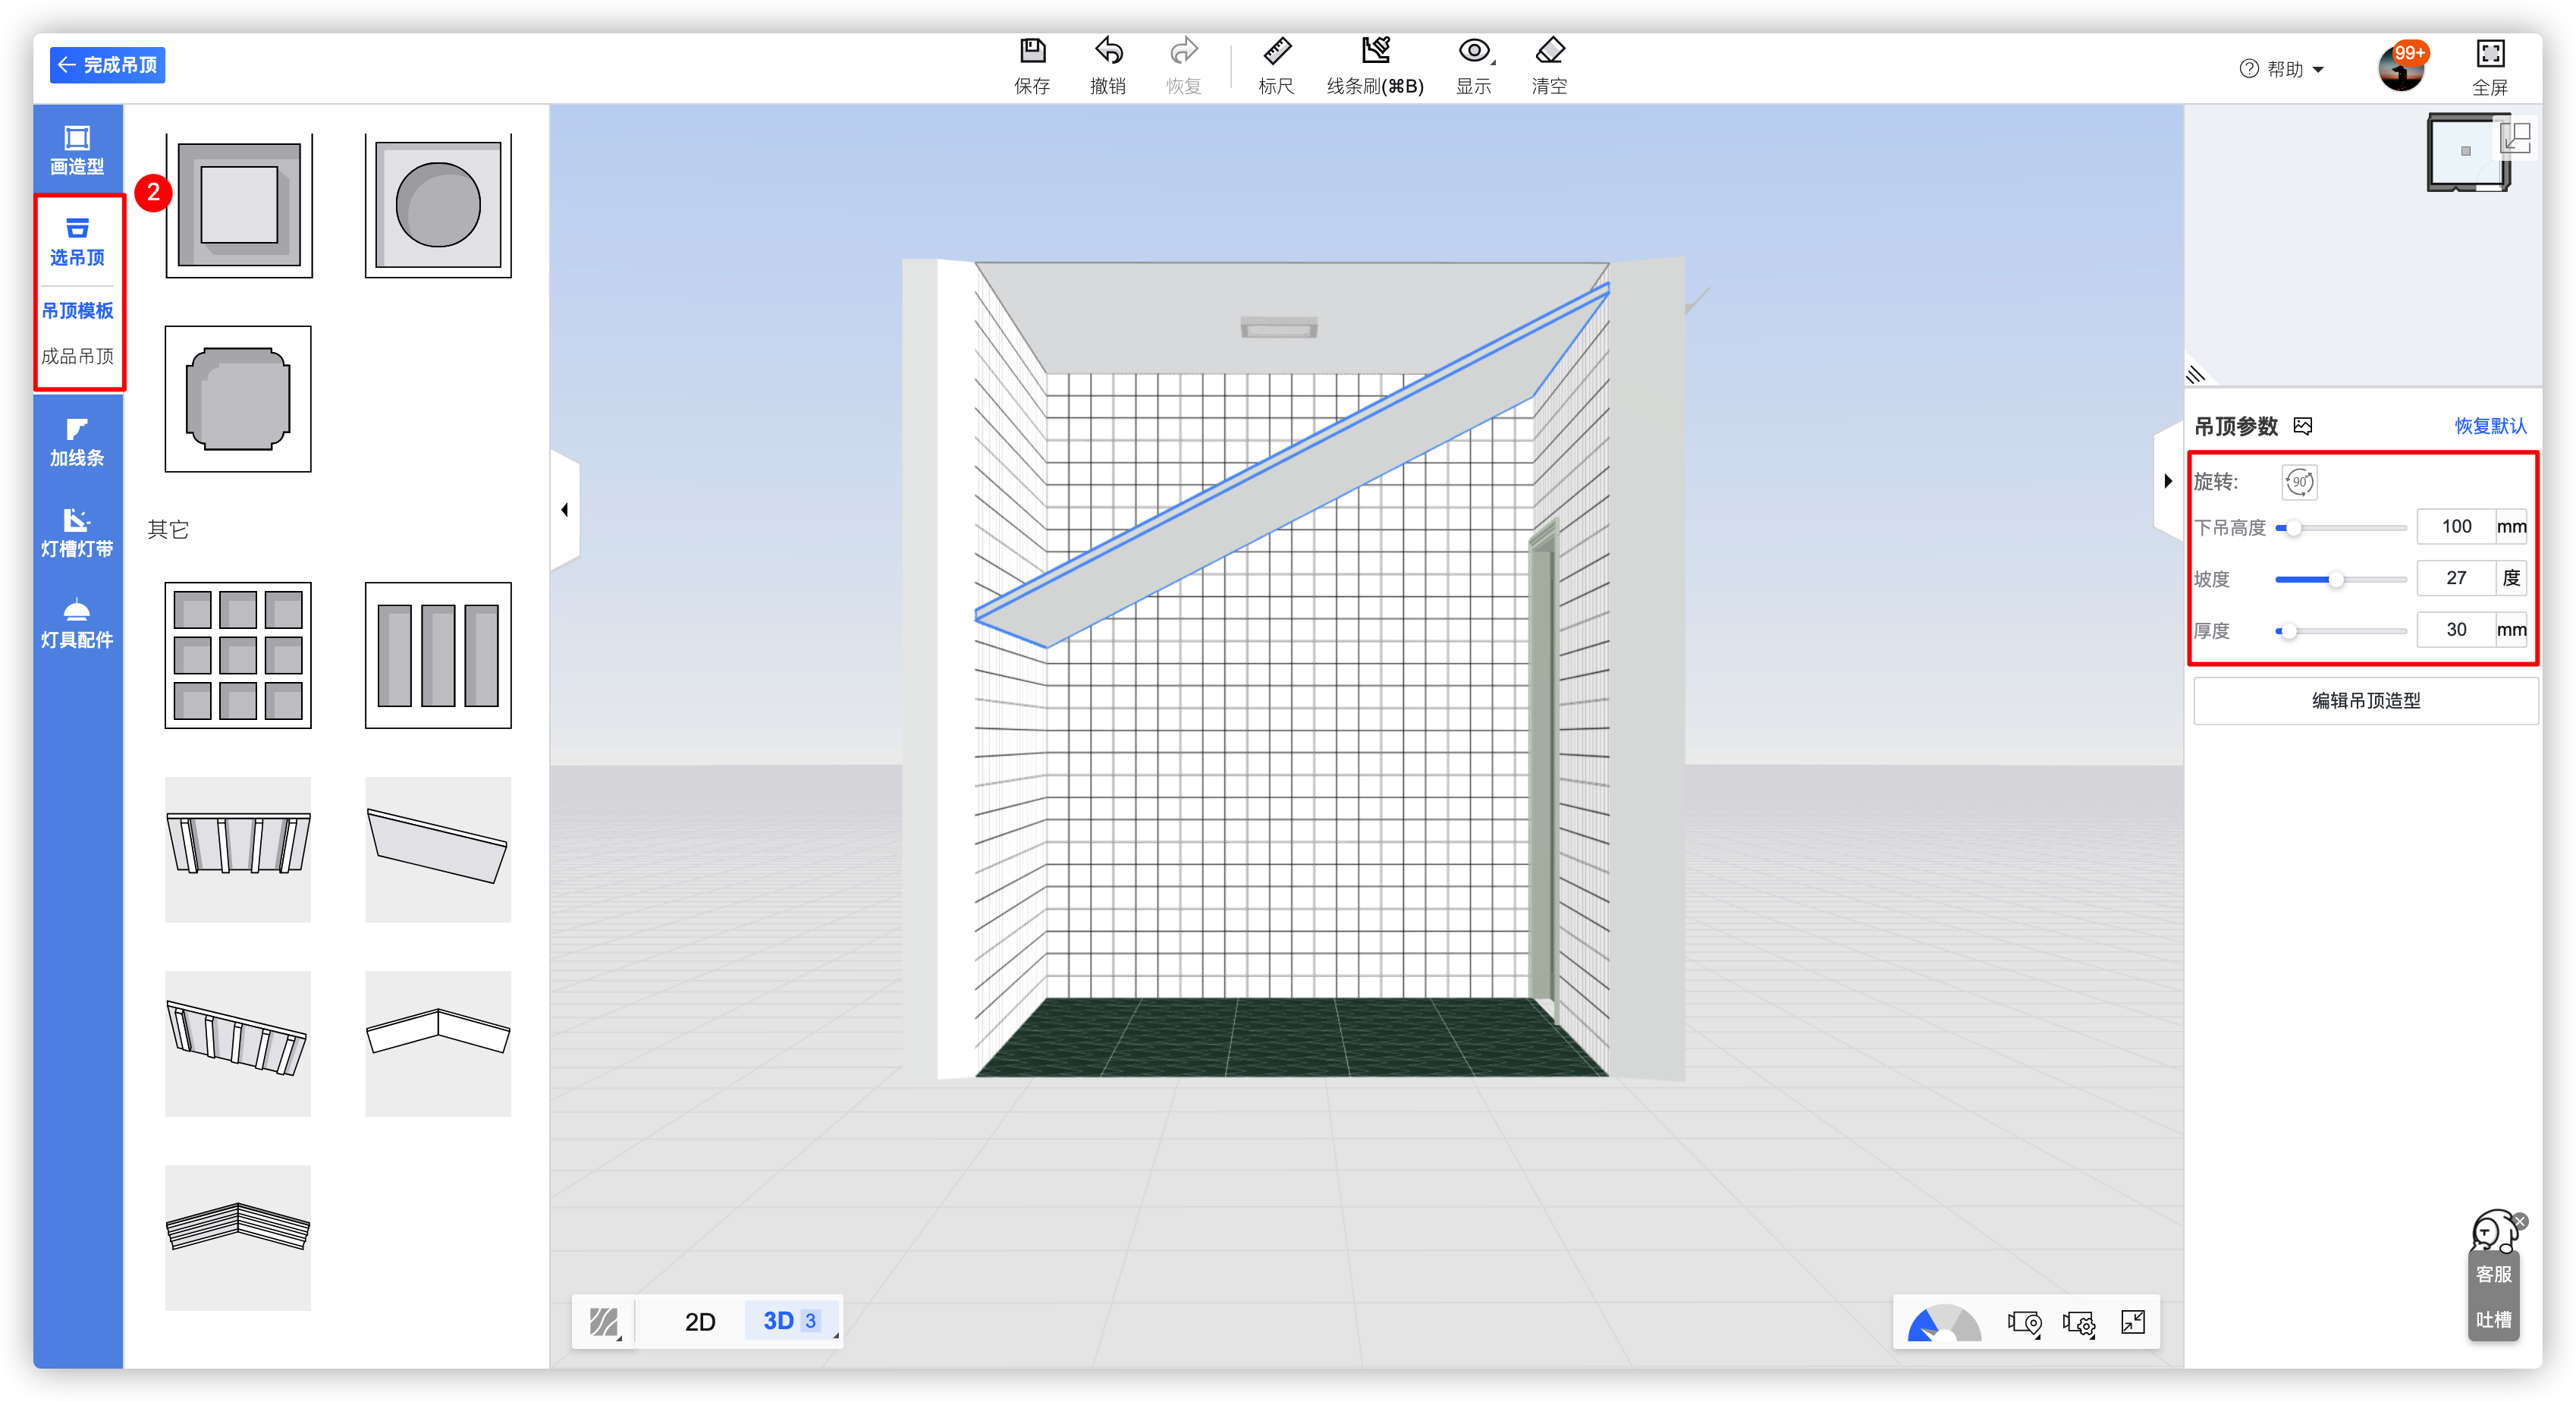This screenshot has height=1402, width=2576.
Task: Click the 厚度 value field showing 30
Action: click(x=2456, y=629)
